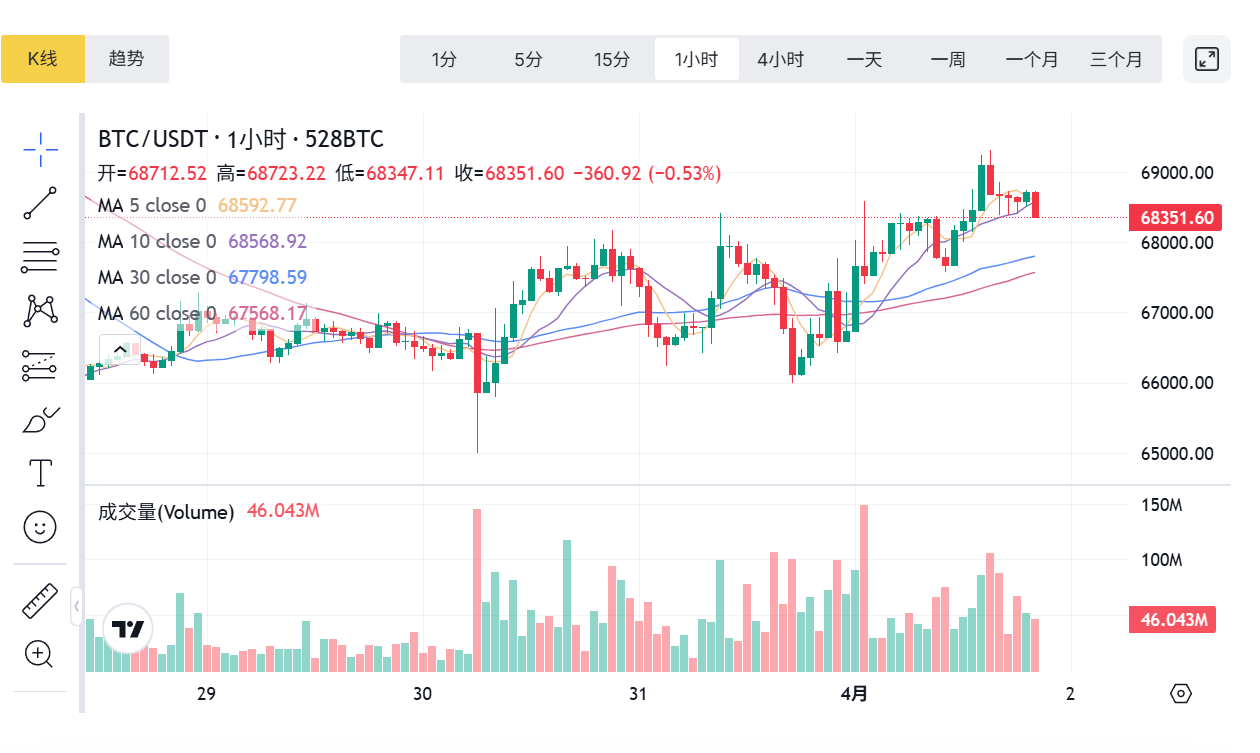Click the TradingView logo

point(128,629)
